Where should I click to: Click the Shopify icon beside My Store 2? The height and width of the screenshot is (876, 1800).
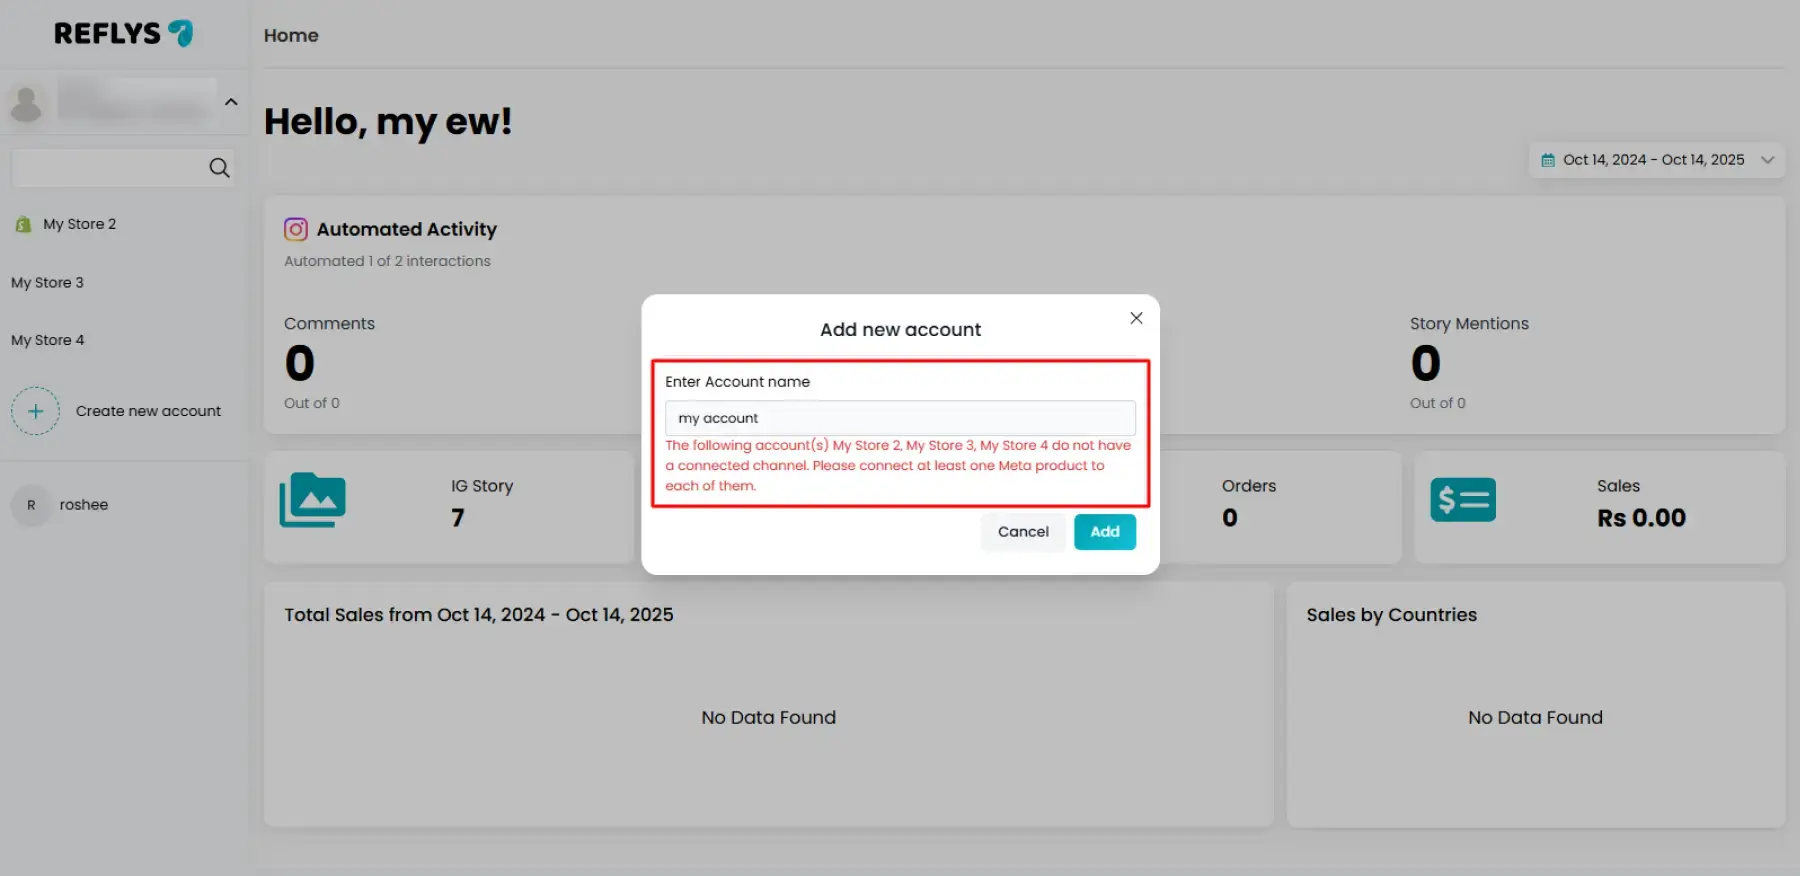coord(23,225)
